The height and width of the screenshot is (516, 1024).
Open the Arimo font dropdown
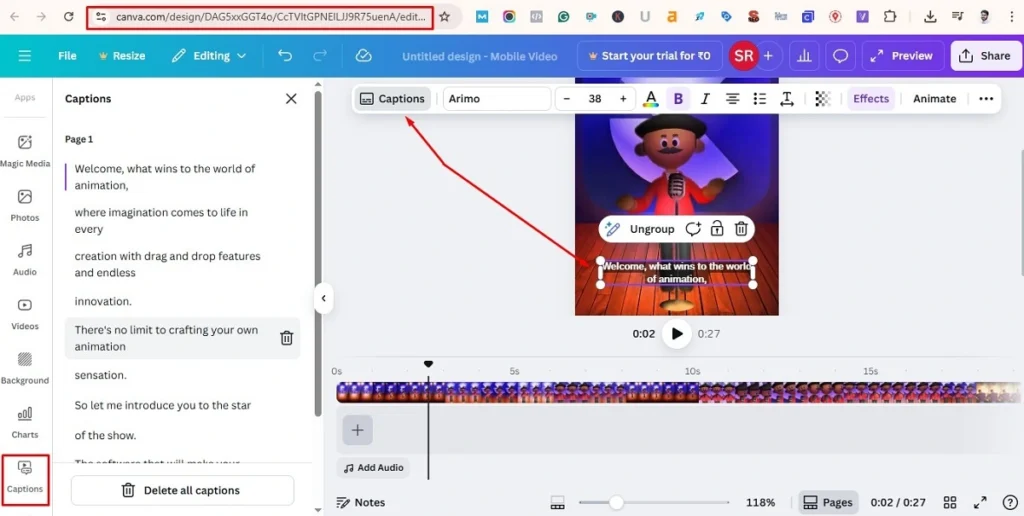click(x=496, y=99)
